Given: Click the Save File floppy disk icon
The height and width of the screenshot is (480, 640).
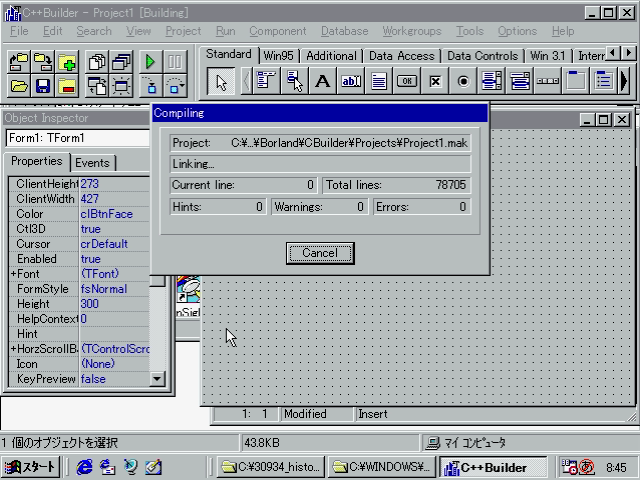Looking at the screenshot, I should [x=43, y=86].
